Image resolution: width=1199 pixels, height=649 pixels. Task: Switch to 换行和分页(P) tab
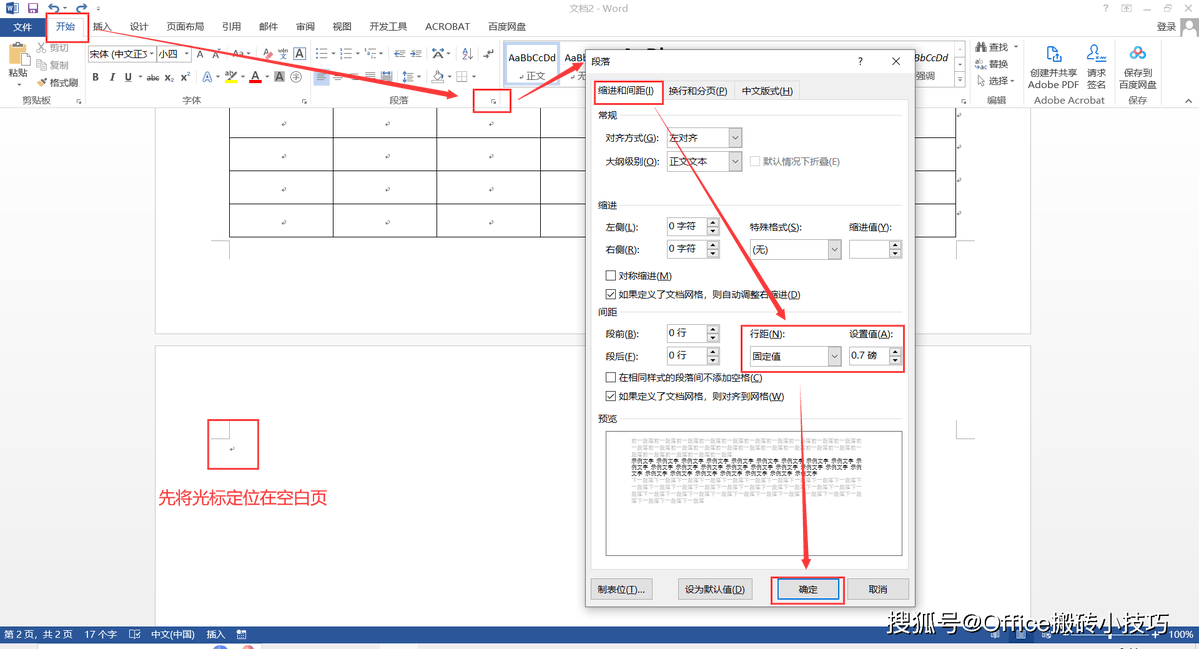pyautogui.click(x=697, y=91)
